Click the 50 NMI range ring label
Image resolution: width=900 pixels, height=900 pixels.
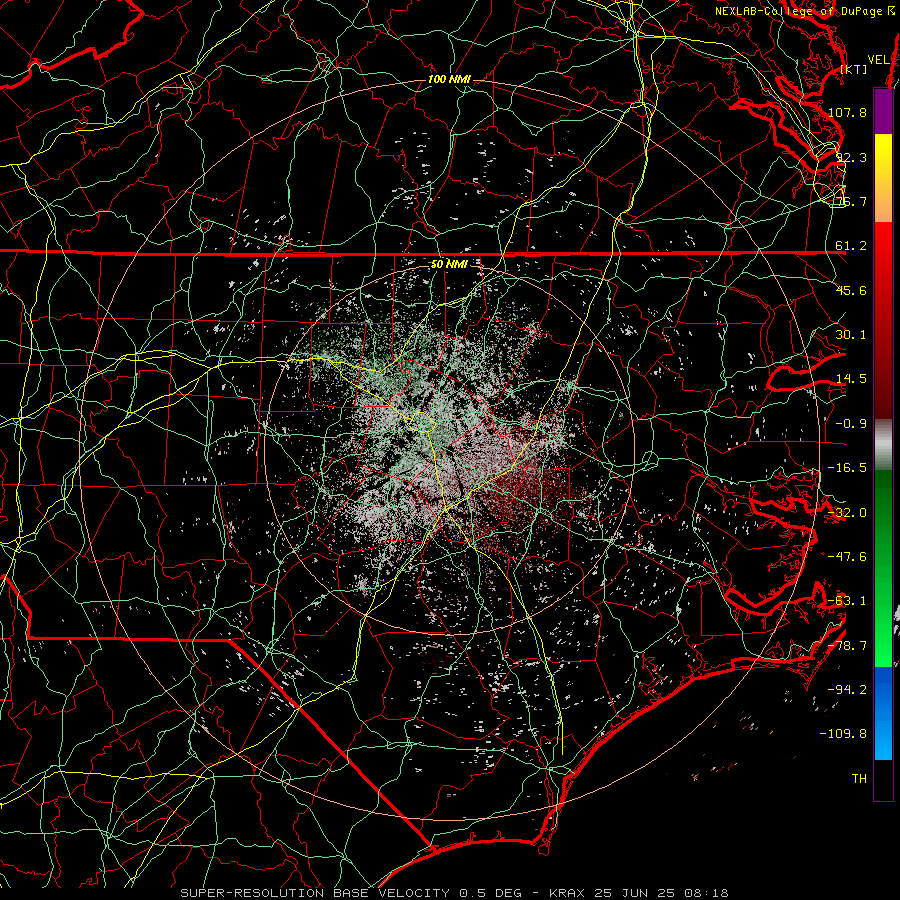pos(449,264)
